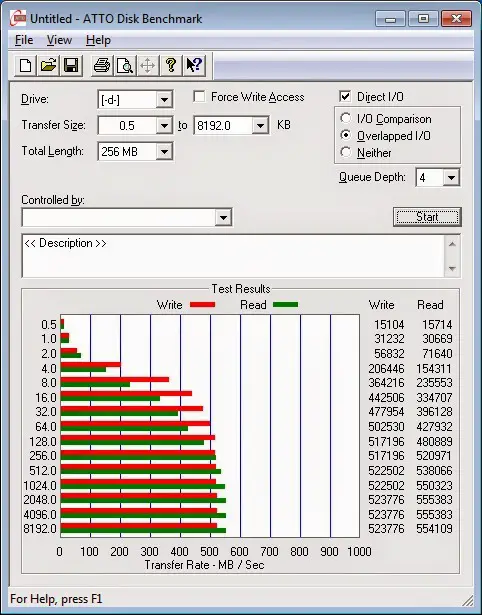Expand the Drive dropdown showing [-d-]
Screen dimensions: 482x615
tap(164, 100)
